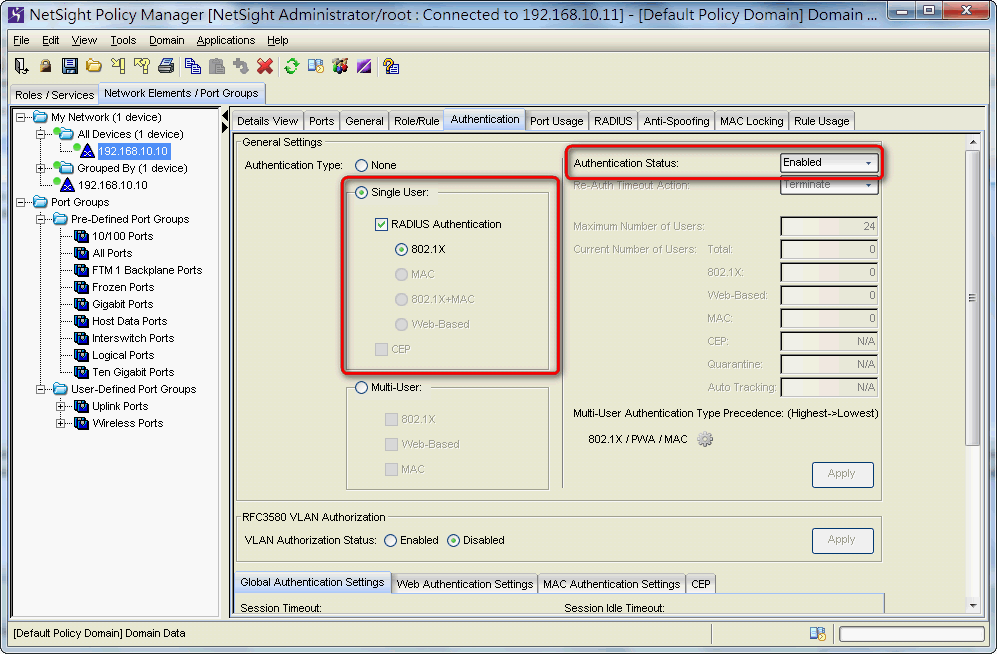Expand the Uplink Ports node
This screenshot has width=997, height=654.
click(x=60, y=406)
